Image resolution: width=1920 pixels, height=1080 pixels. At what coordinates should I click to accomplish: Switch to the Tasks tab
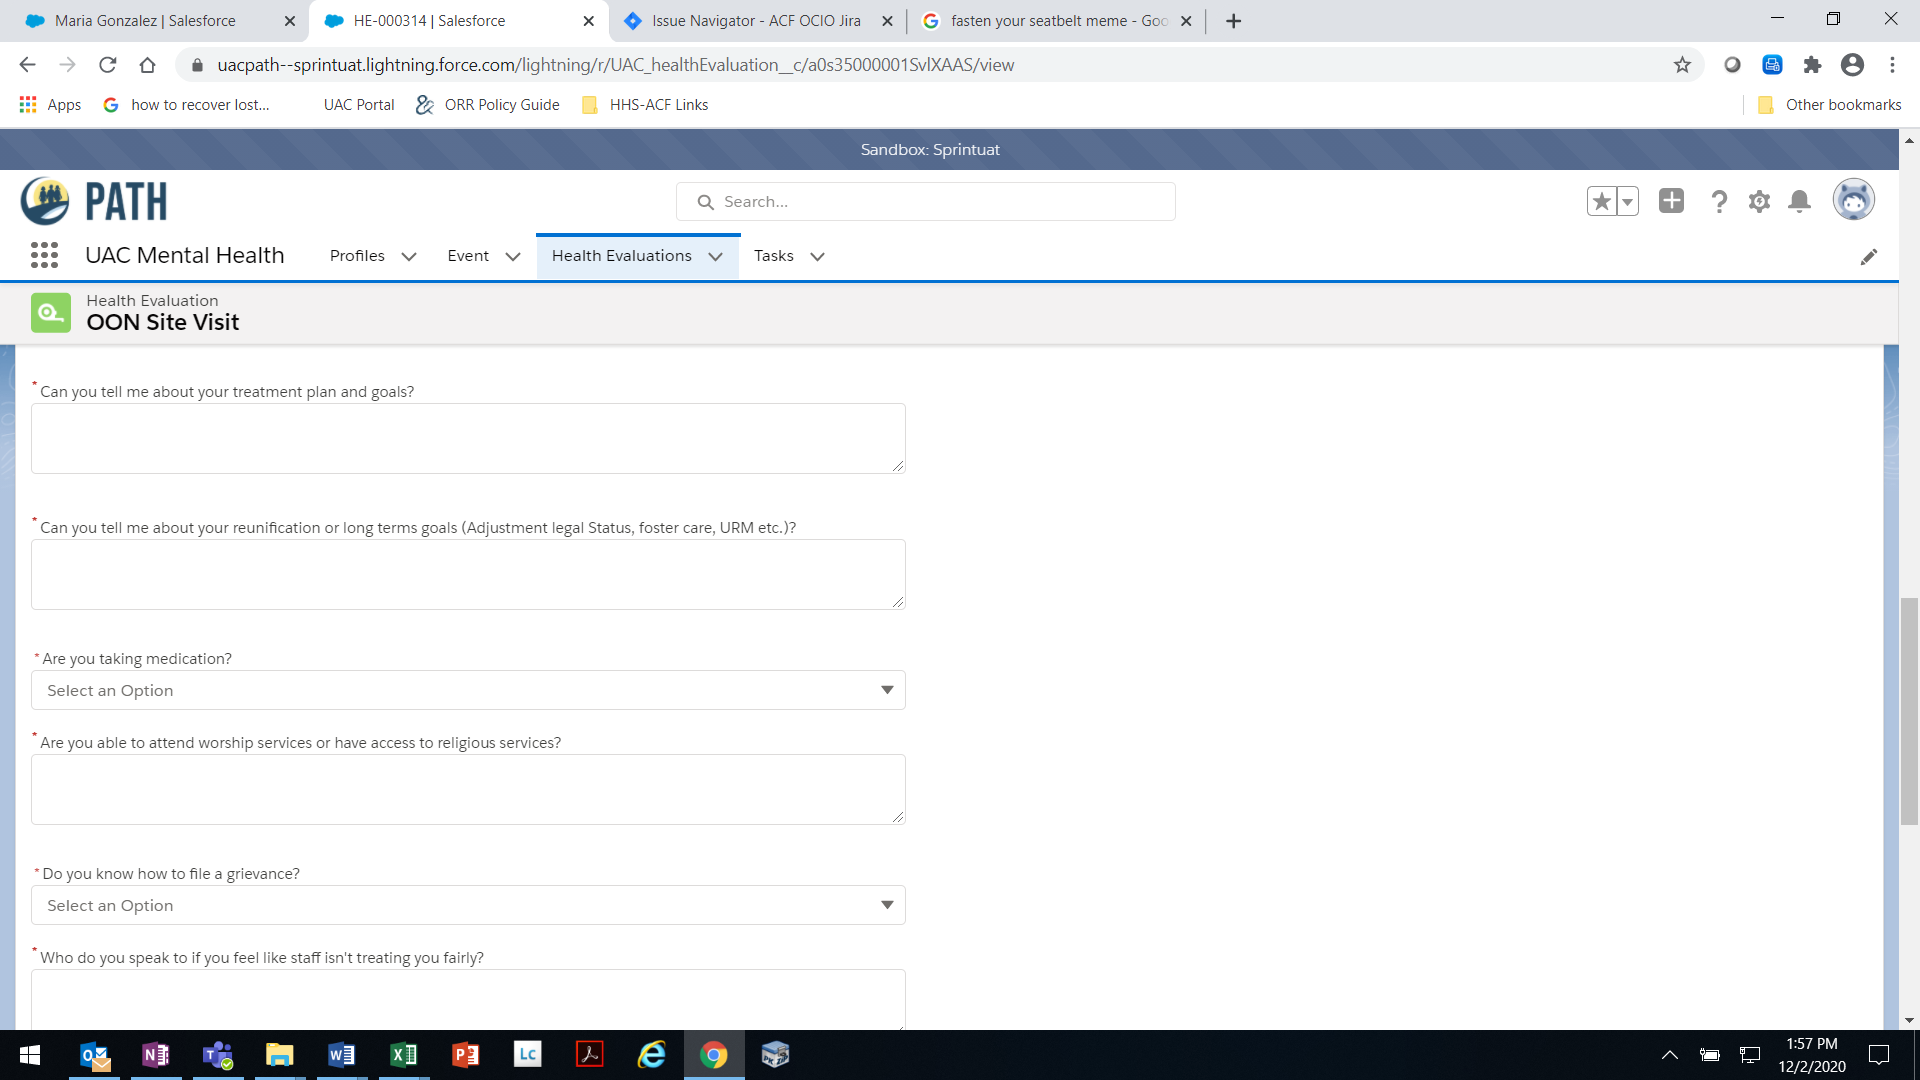pos(773,256)
